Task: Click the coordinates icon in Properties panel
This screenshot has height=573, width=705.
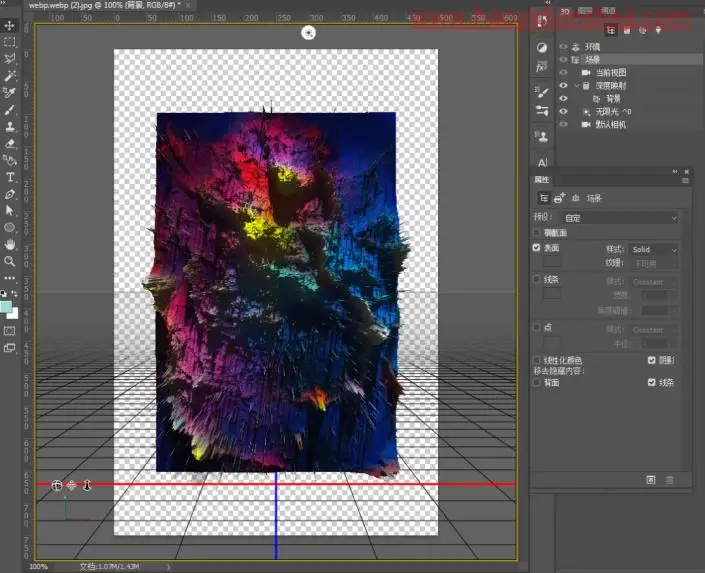Action: tap(575, 198)
